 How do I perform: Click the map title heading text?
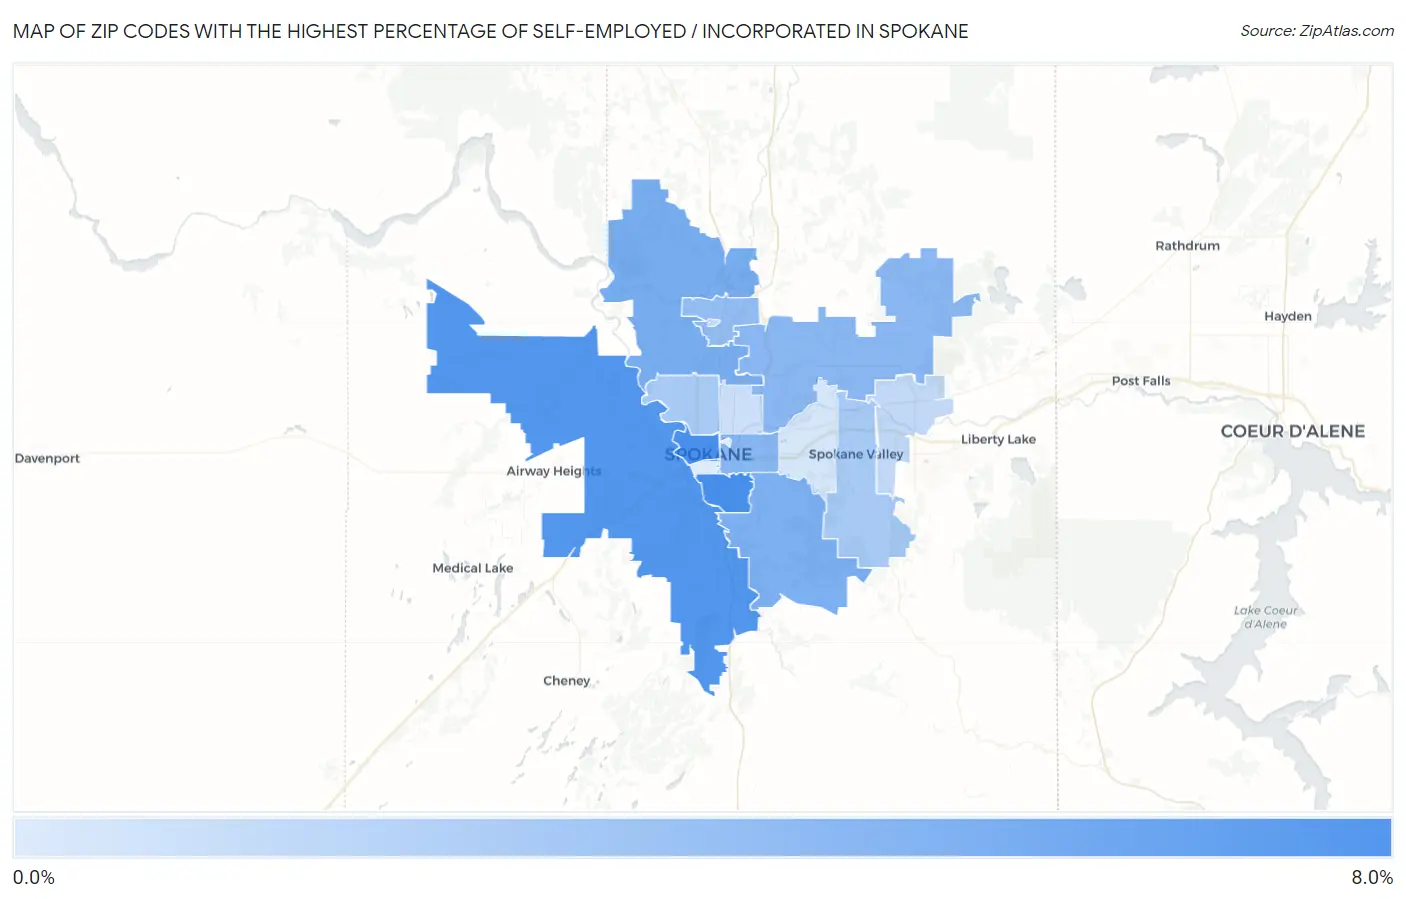pos(491,31)
